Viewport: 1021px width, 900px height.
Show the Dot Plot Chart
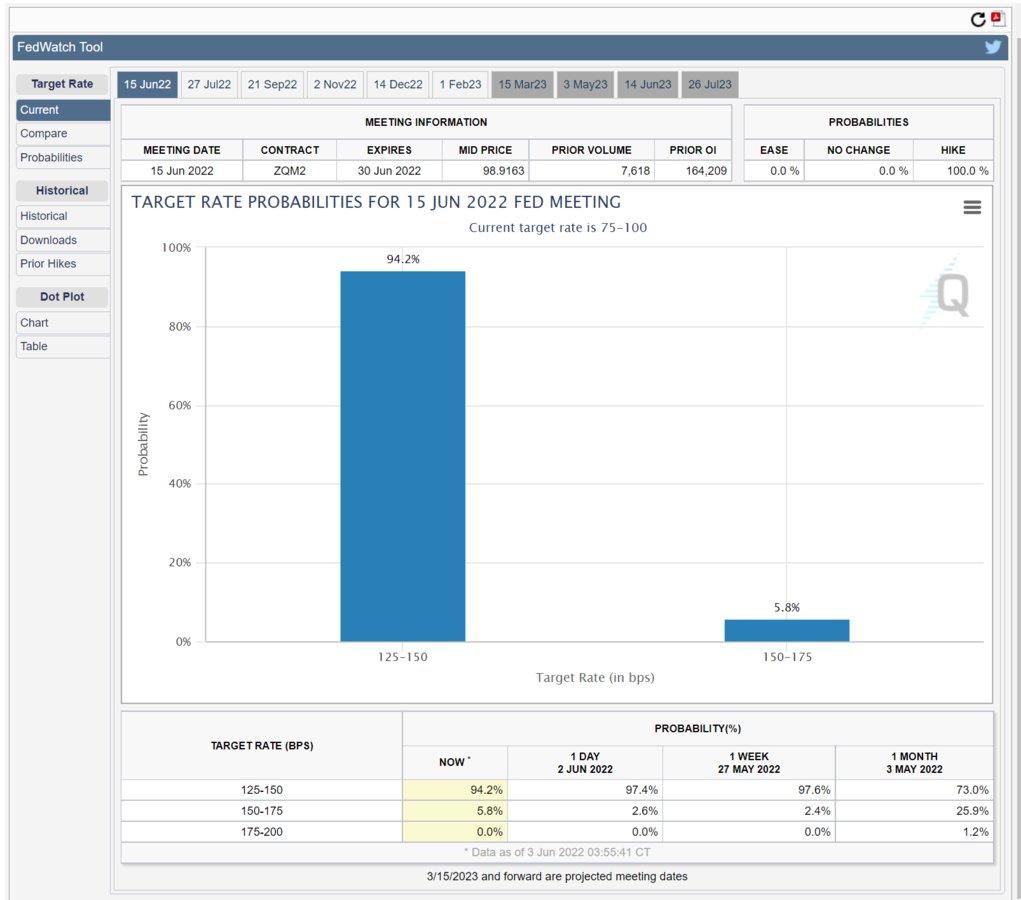click(35, 322)
